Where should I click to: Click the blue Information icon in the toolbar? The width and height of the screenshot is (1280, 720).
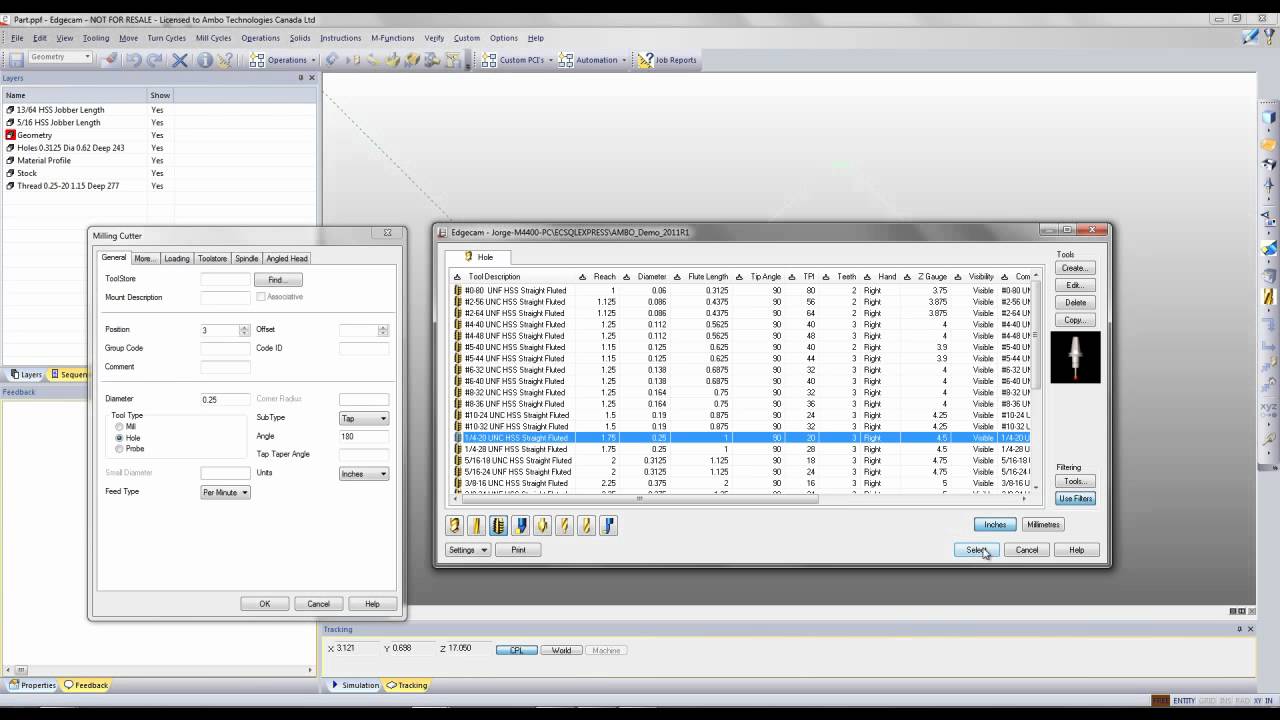coord(205,60)
